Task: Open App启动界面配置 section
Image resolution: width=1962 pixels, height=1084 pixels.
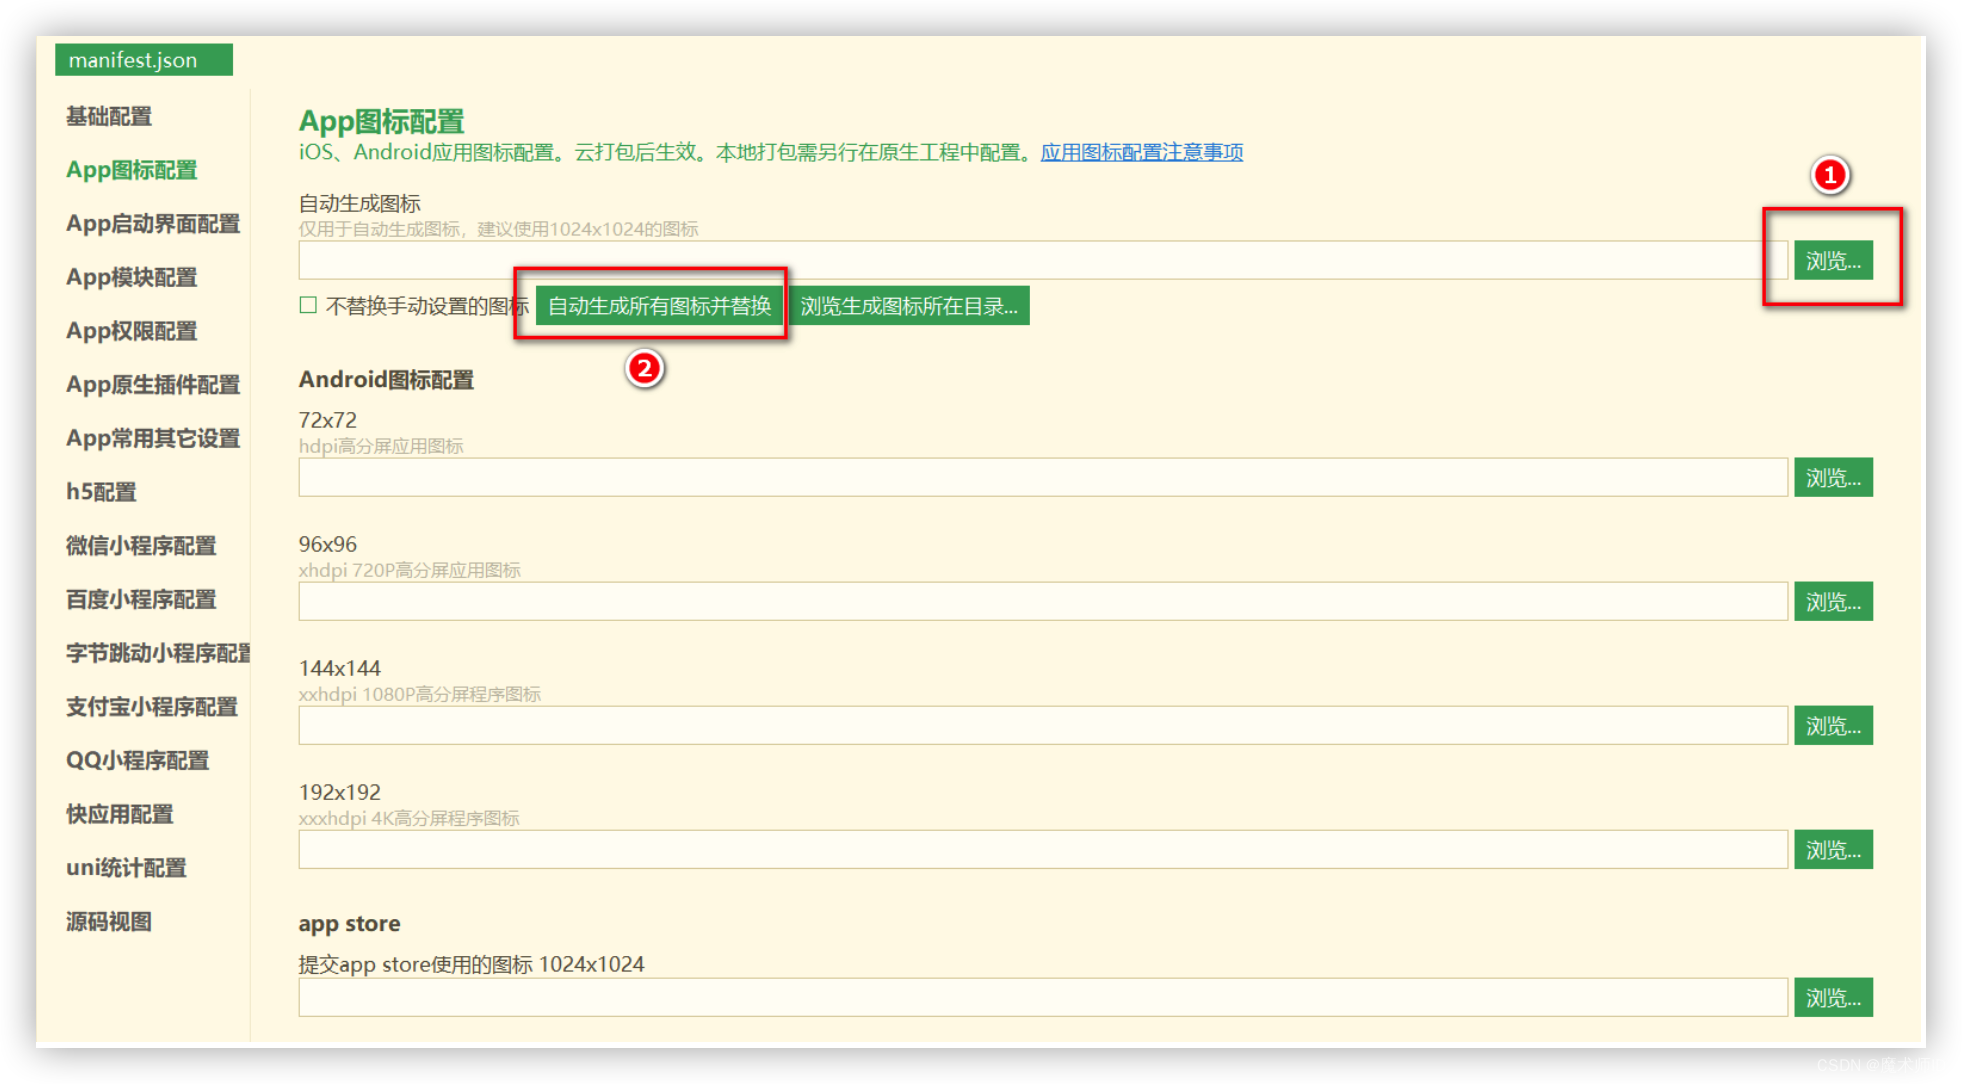Action: (153, 223)
